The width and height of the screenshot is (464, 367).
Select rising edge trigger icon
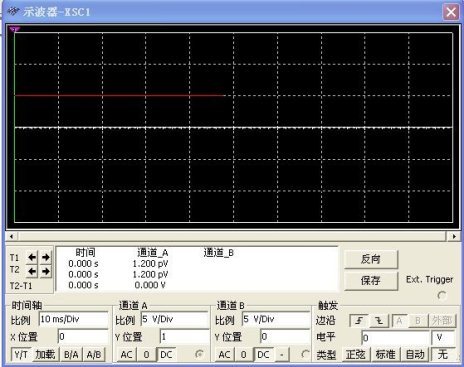(359, 321)
